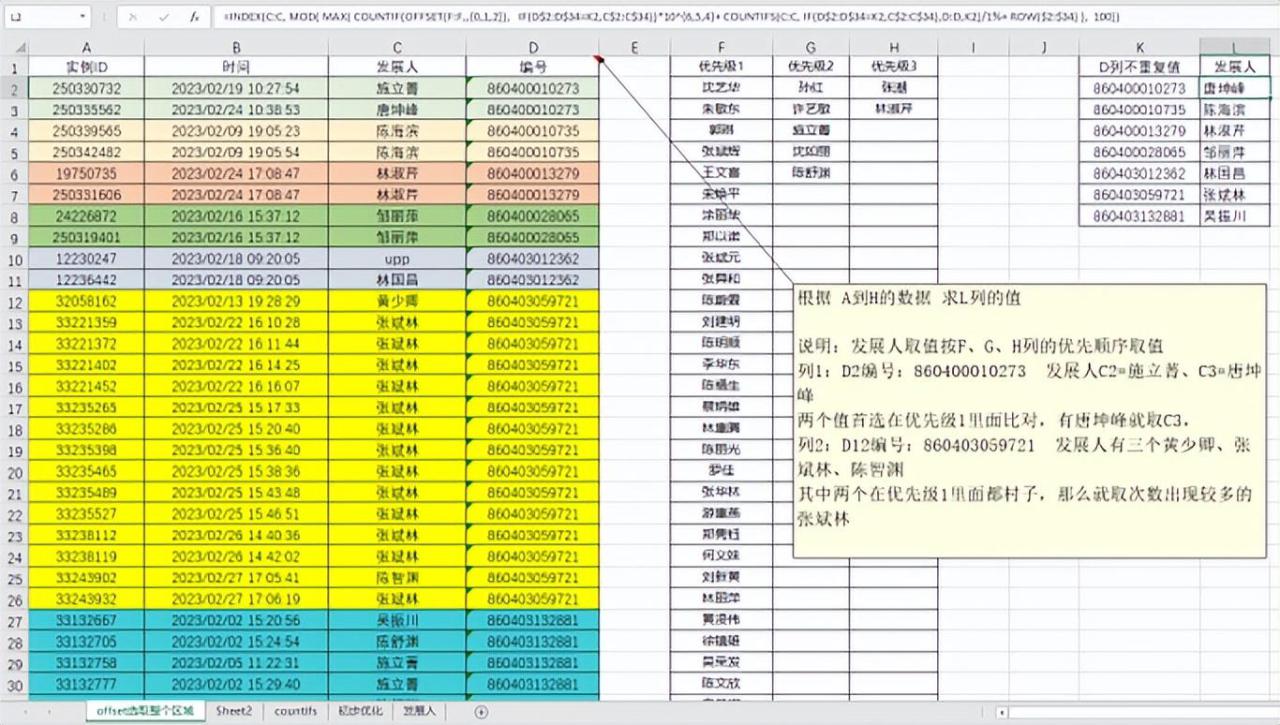The width and height of the screenshot is (1280, 725).
Task: Select column L header
Action: pyautogui.click(x=1236, y=47)
